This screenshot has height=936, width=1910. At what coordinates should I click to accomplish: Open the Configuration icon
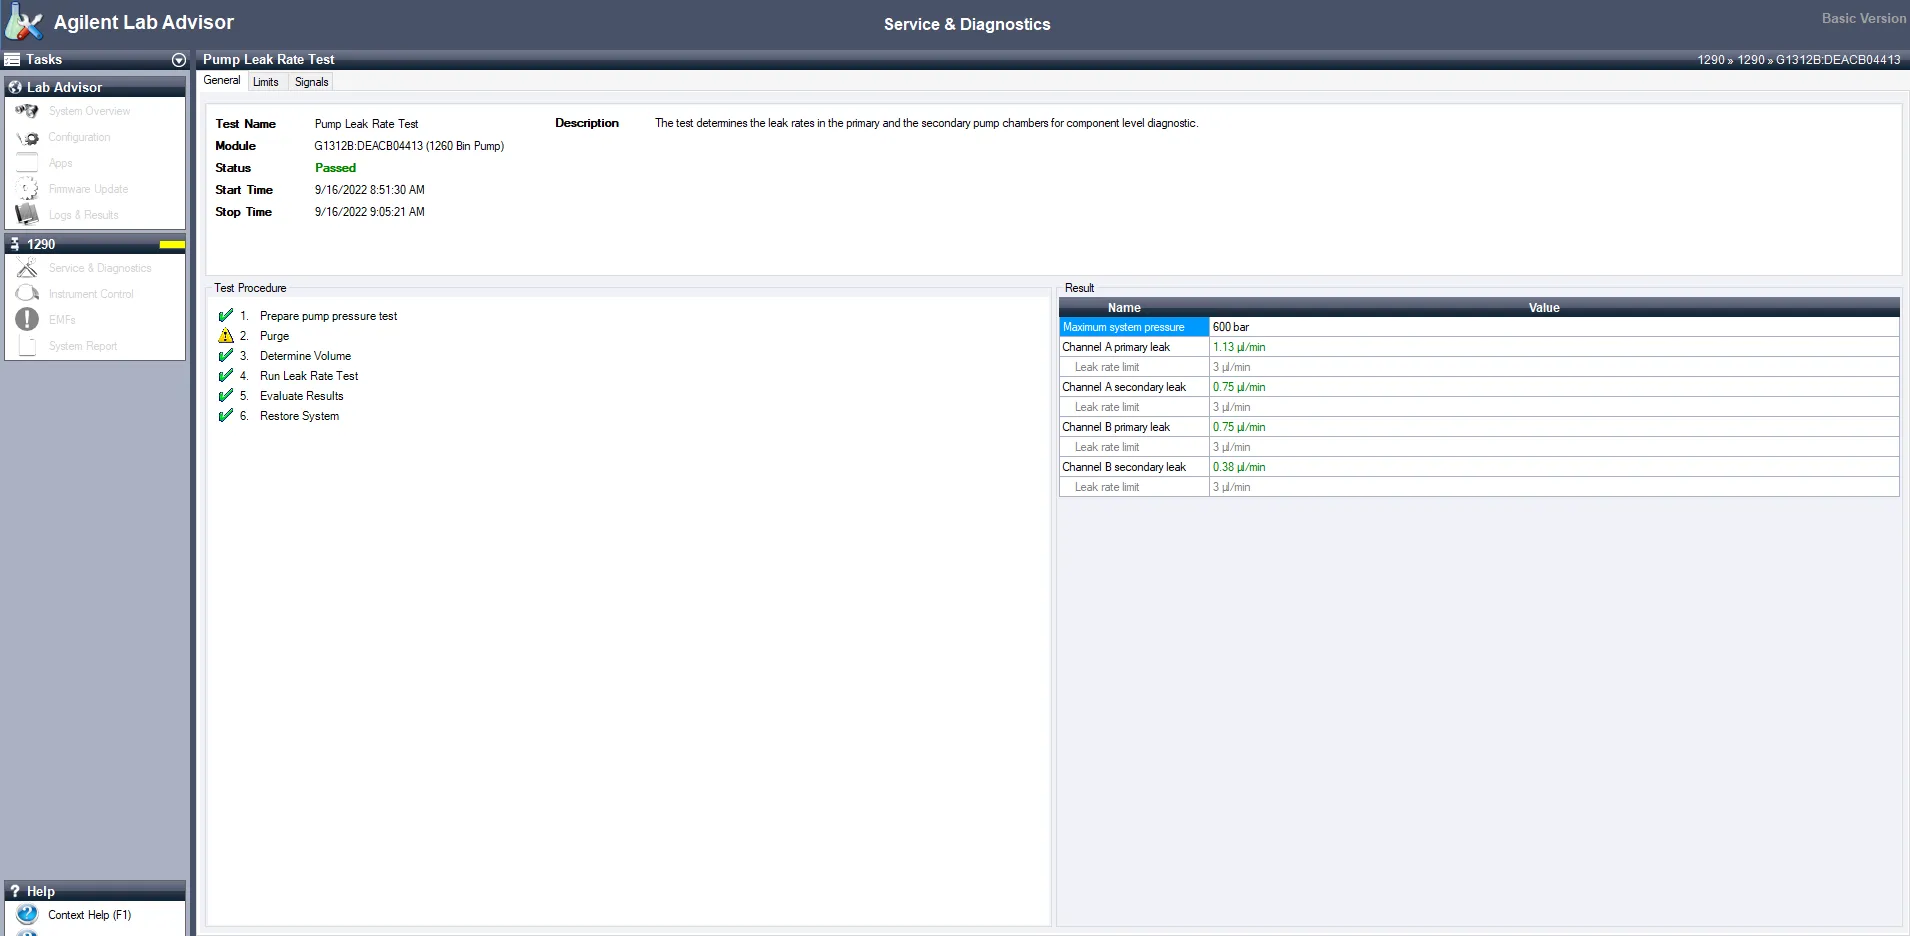(x=27, y=137)
